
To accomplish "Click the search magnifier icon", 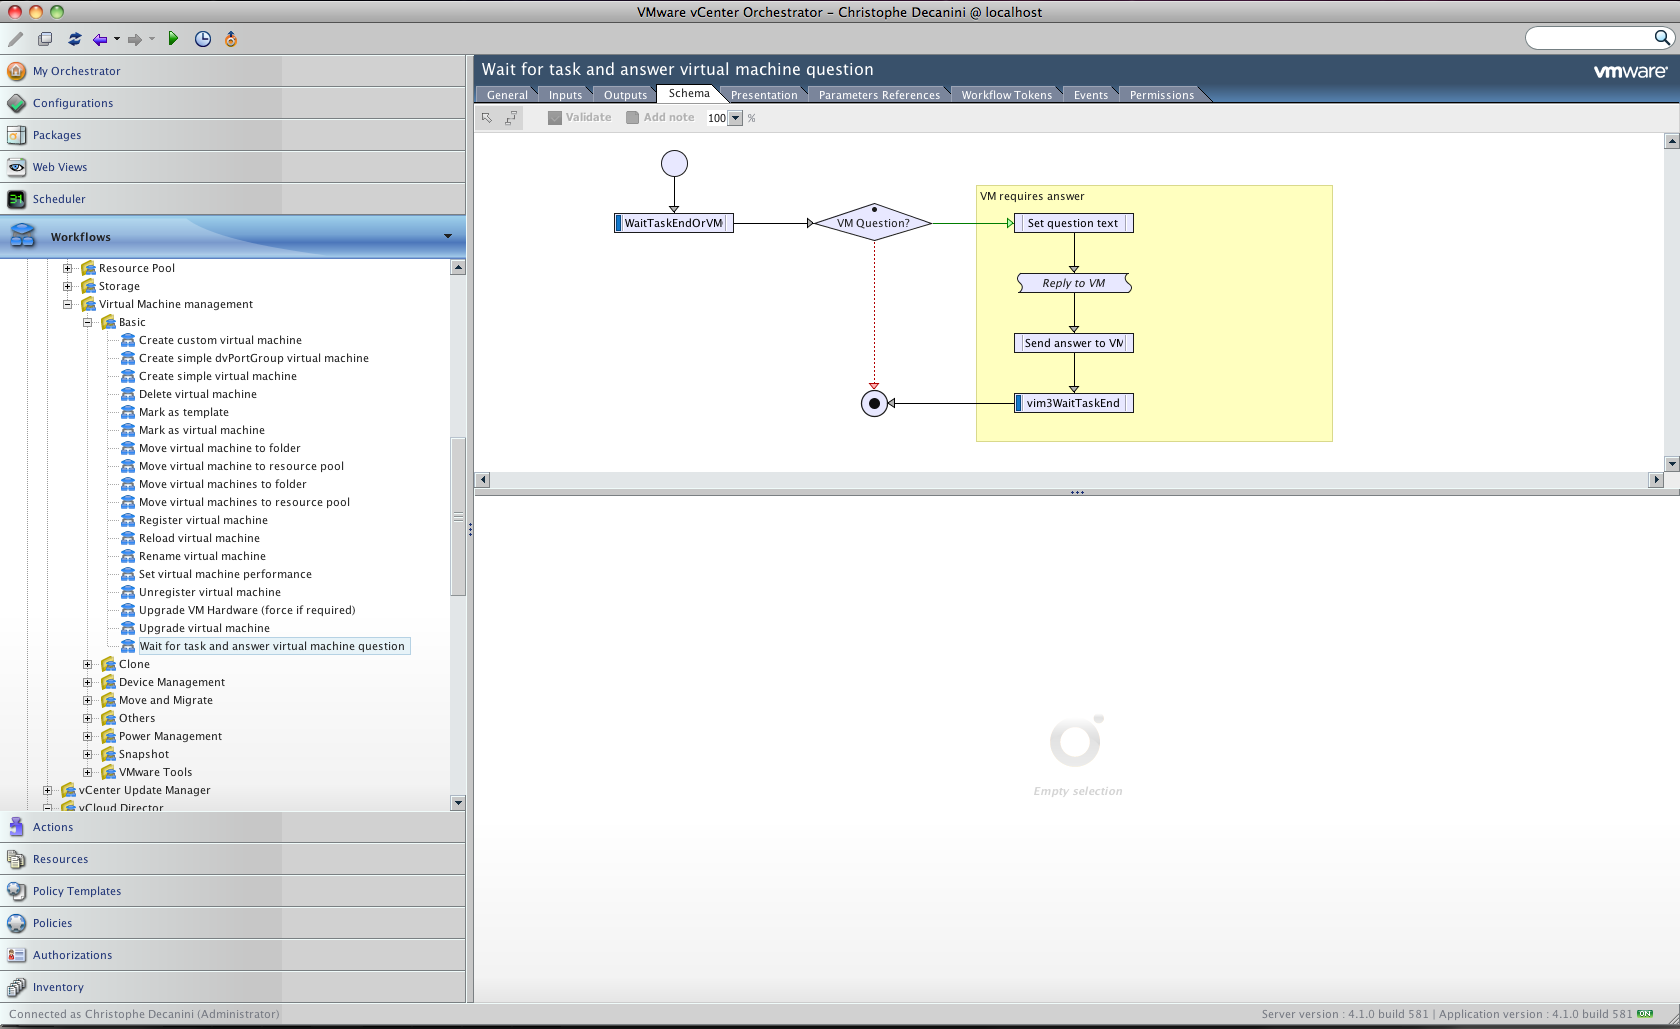I will [x=1661, y=38].
